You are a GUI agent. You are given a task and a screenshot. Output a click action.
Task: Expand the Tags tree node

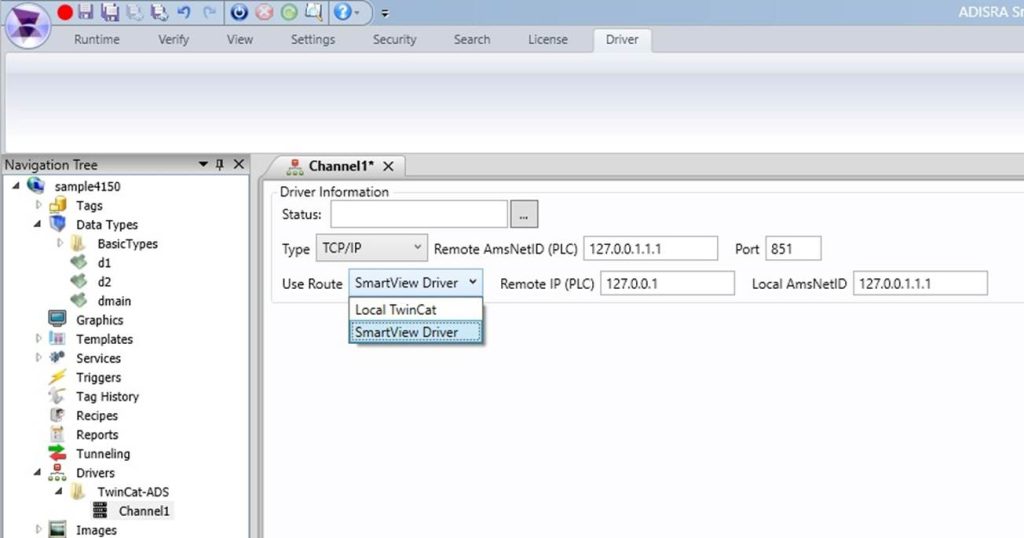pyautogui.click(x=39, y=206)
